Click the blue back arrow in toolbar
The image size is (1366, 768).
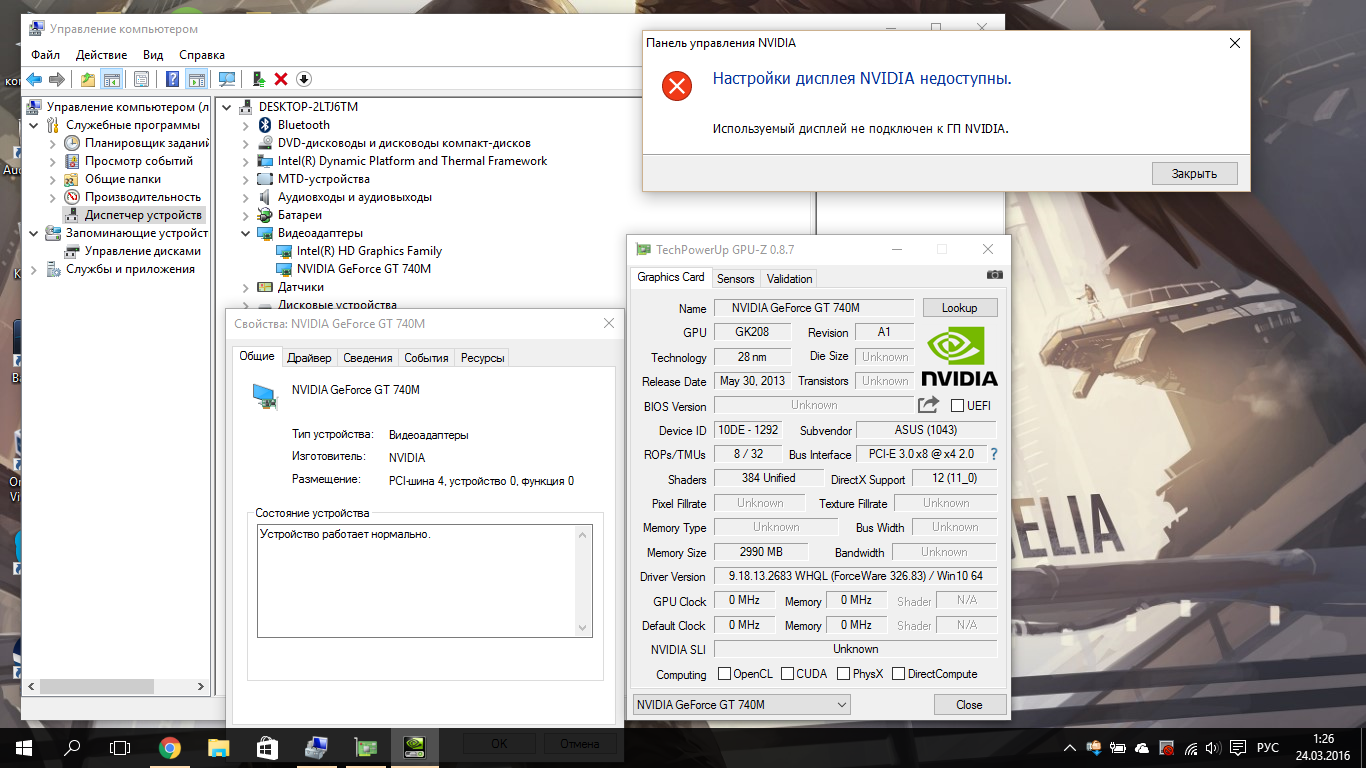pyautogui.click(x=34, y=79)
